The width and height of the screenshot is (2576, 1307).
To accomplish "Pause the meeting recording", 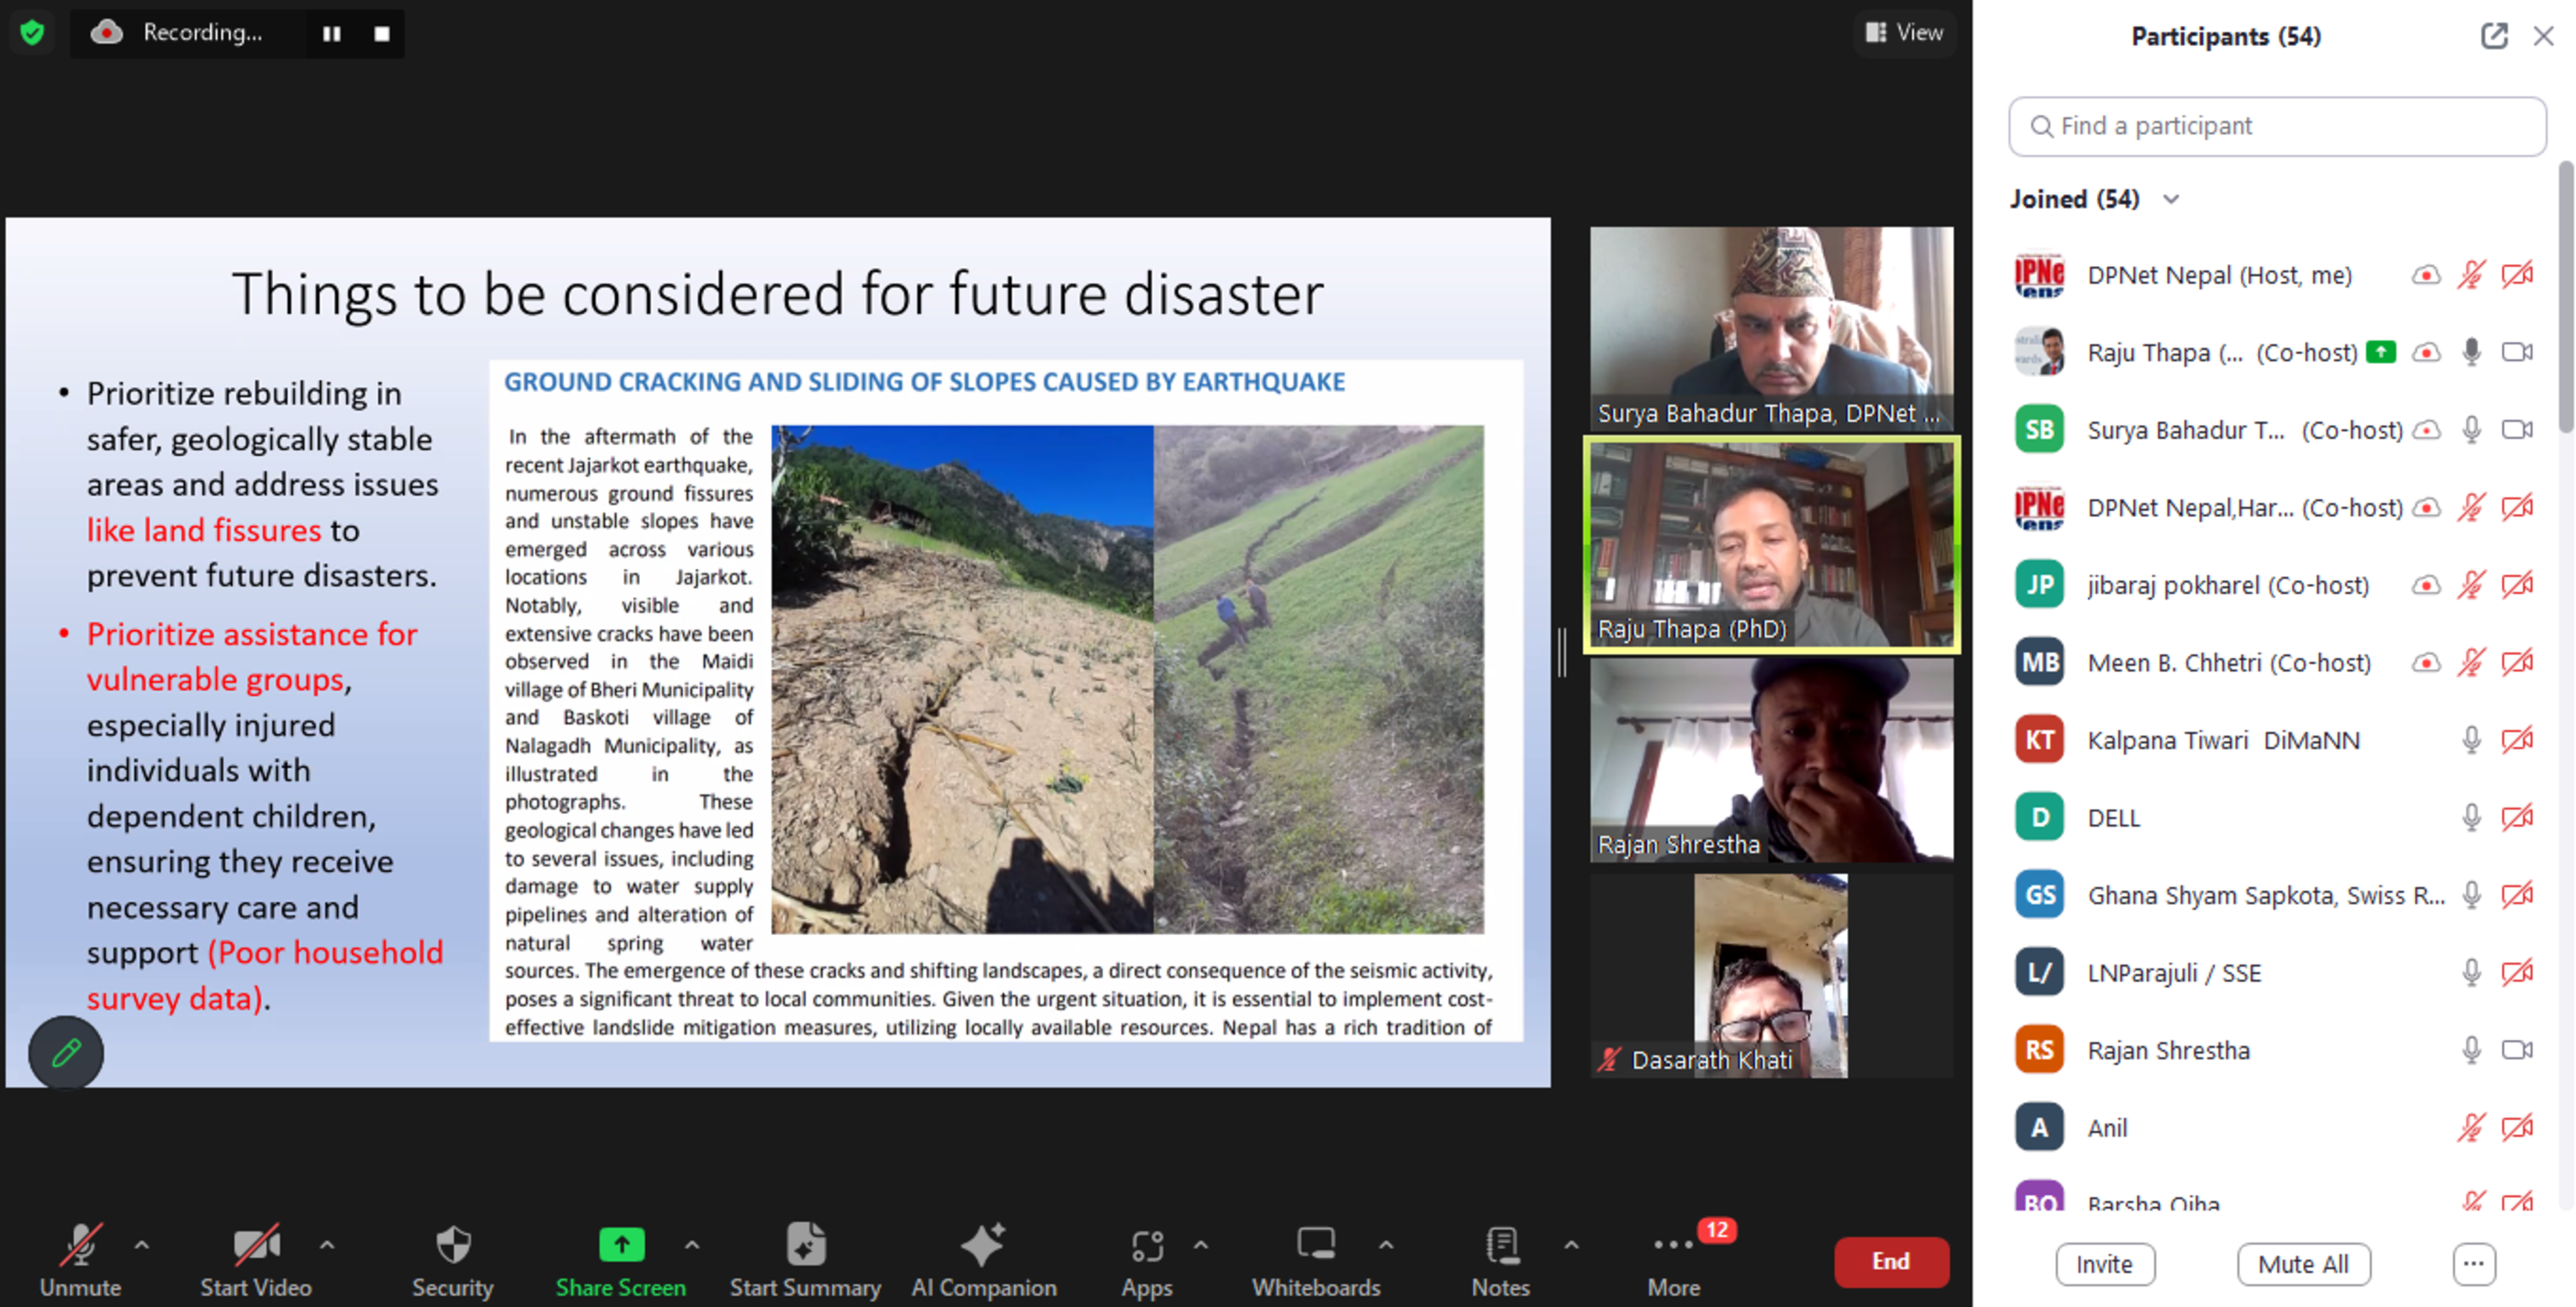I will (331, 34).
